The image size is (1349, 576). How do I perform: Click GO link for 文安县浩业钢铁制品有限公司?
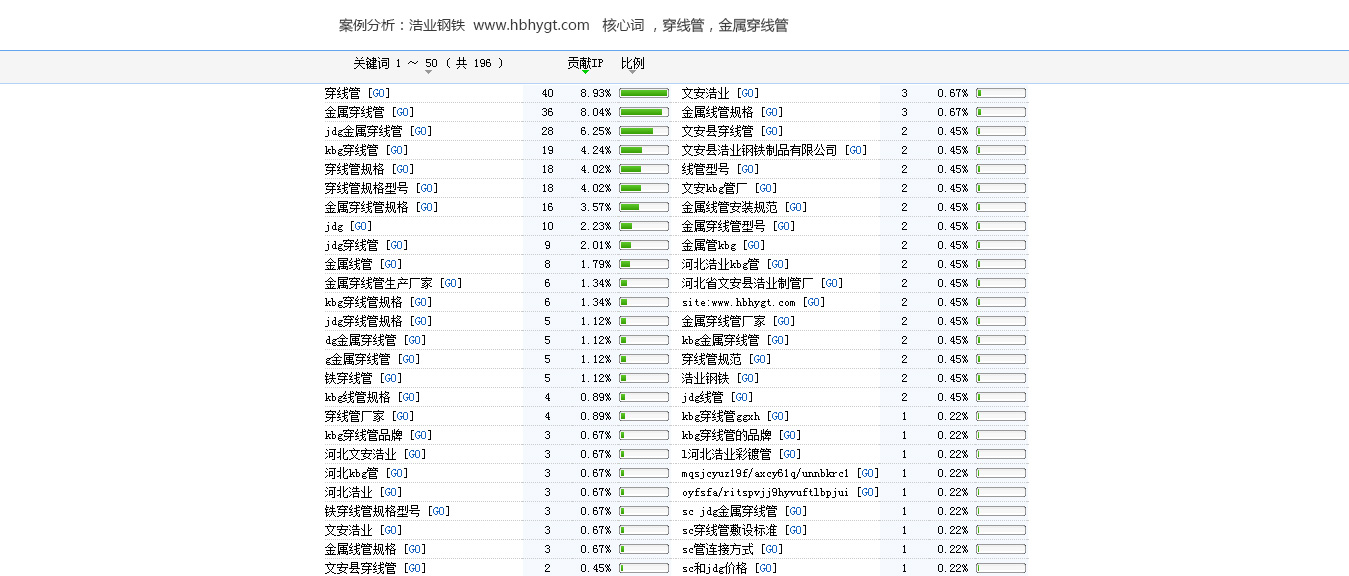pyautogui.click(x=855, y=150)
